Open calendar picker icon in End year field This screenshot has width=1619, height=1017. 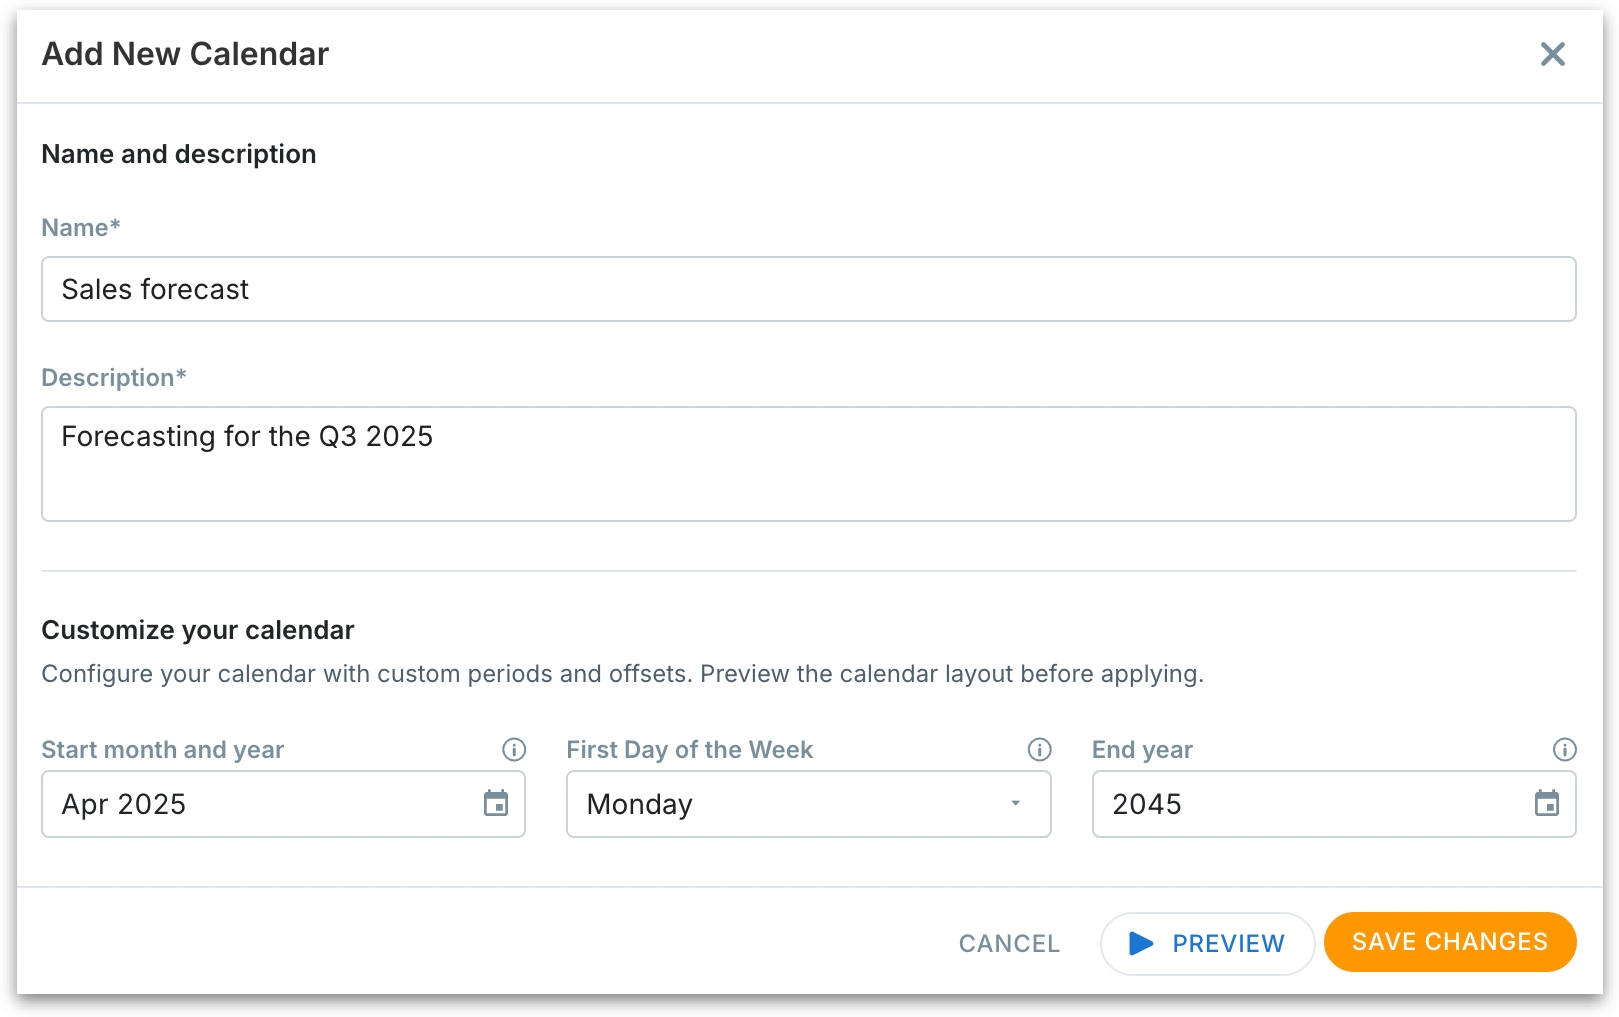1546,803
